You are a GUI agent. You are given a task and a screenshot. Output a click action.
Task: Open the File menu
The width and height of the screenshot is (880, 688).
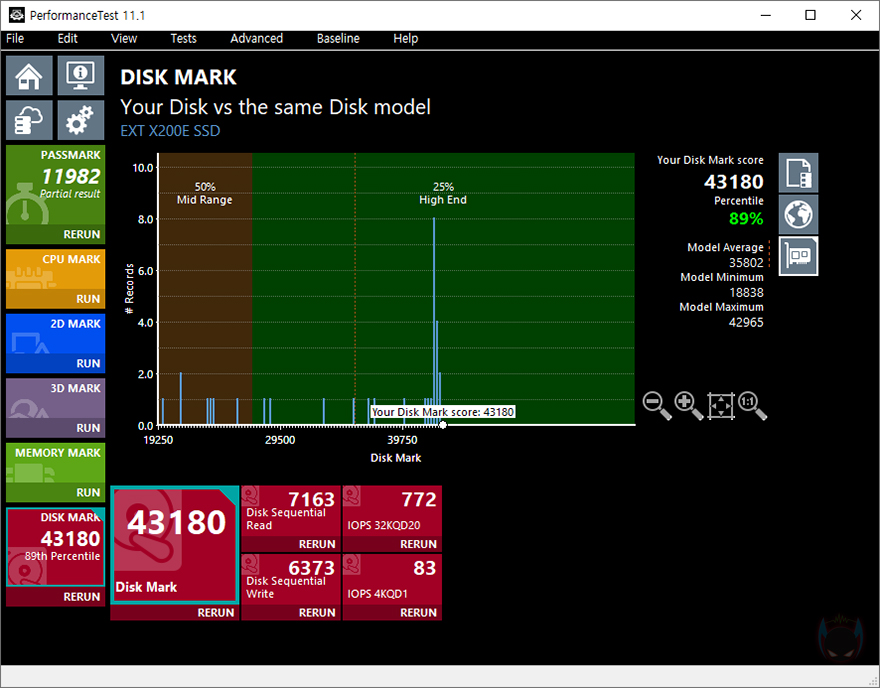pos(15,38)
